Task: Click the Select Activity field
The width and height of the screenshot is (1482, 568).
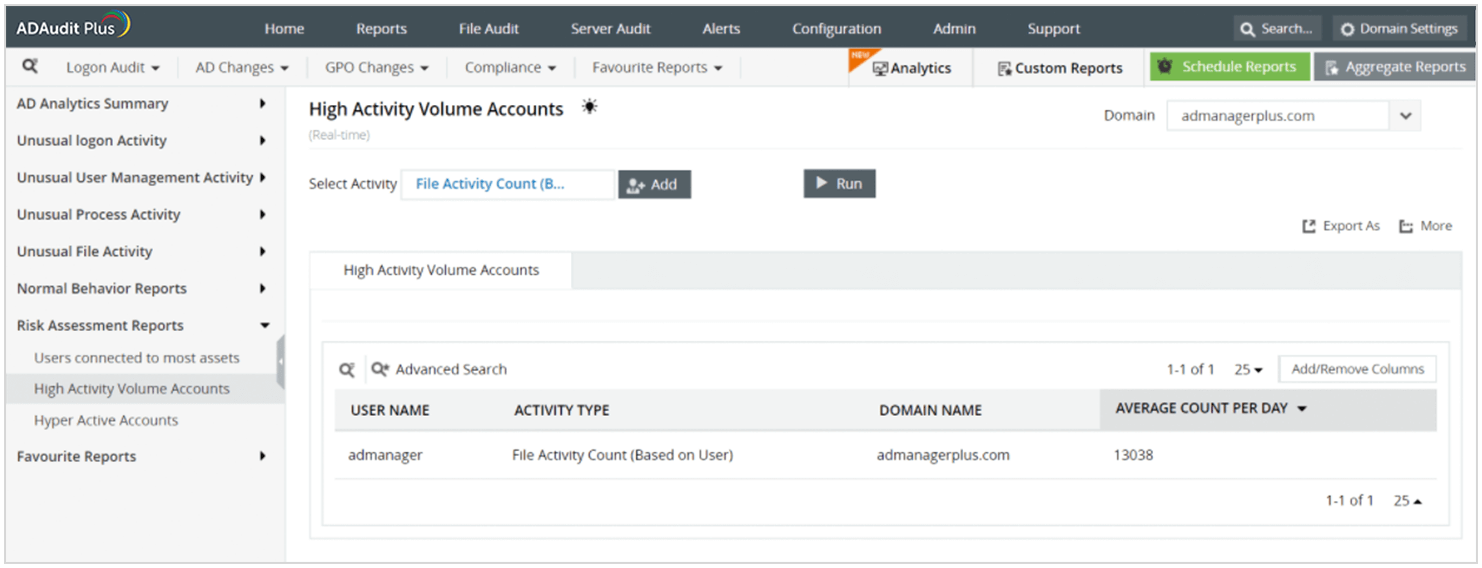Action: [507, 184]
